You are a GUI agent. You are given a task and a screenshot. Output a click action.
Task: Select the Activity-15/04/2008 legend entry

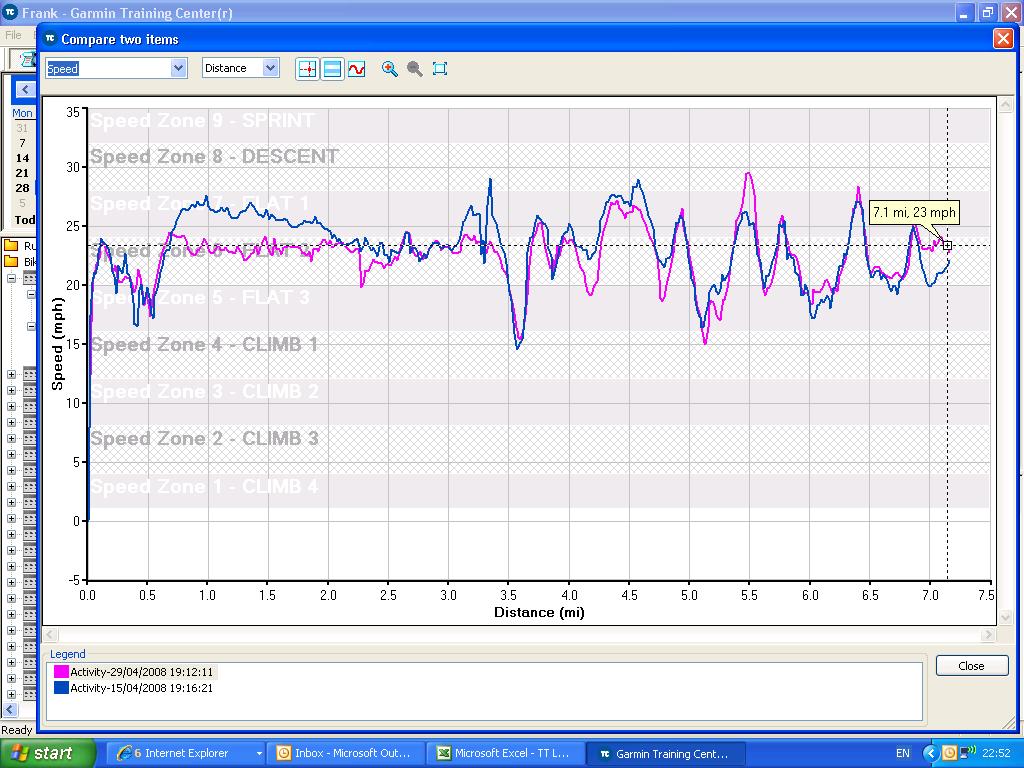141,688
